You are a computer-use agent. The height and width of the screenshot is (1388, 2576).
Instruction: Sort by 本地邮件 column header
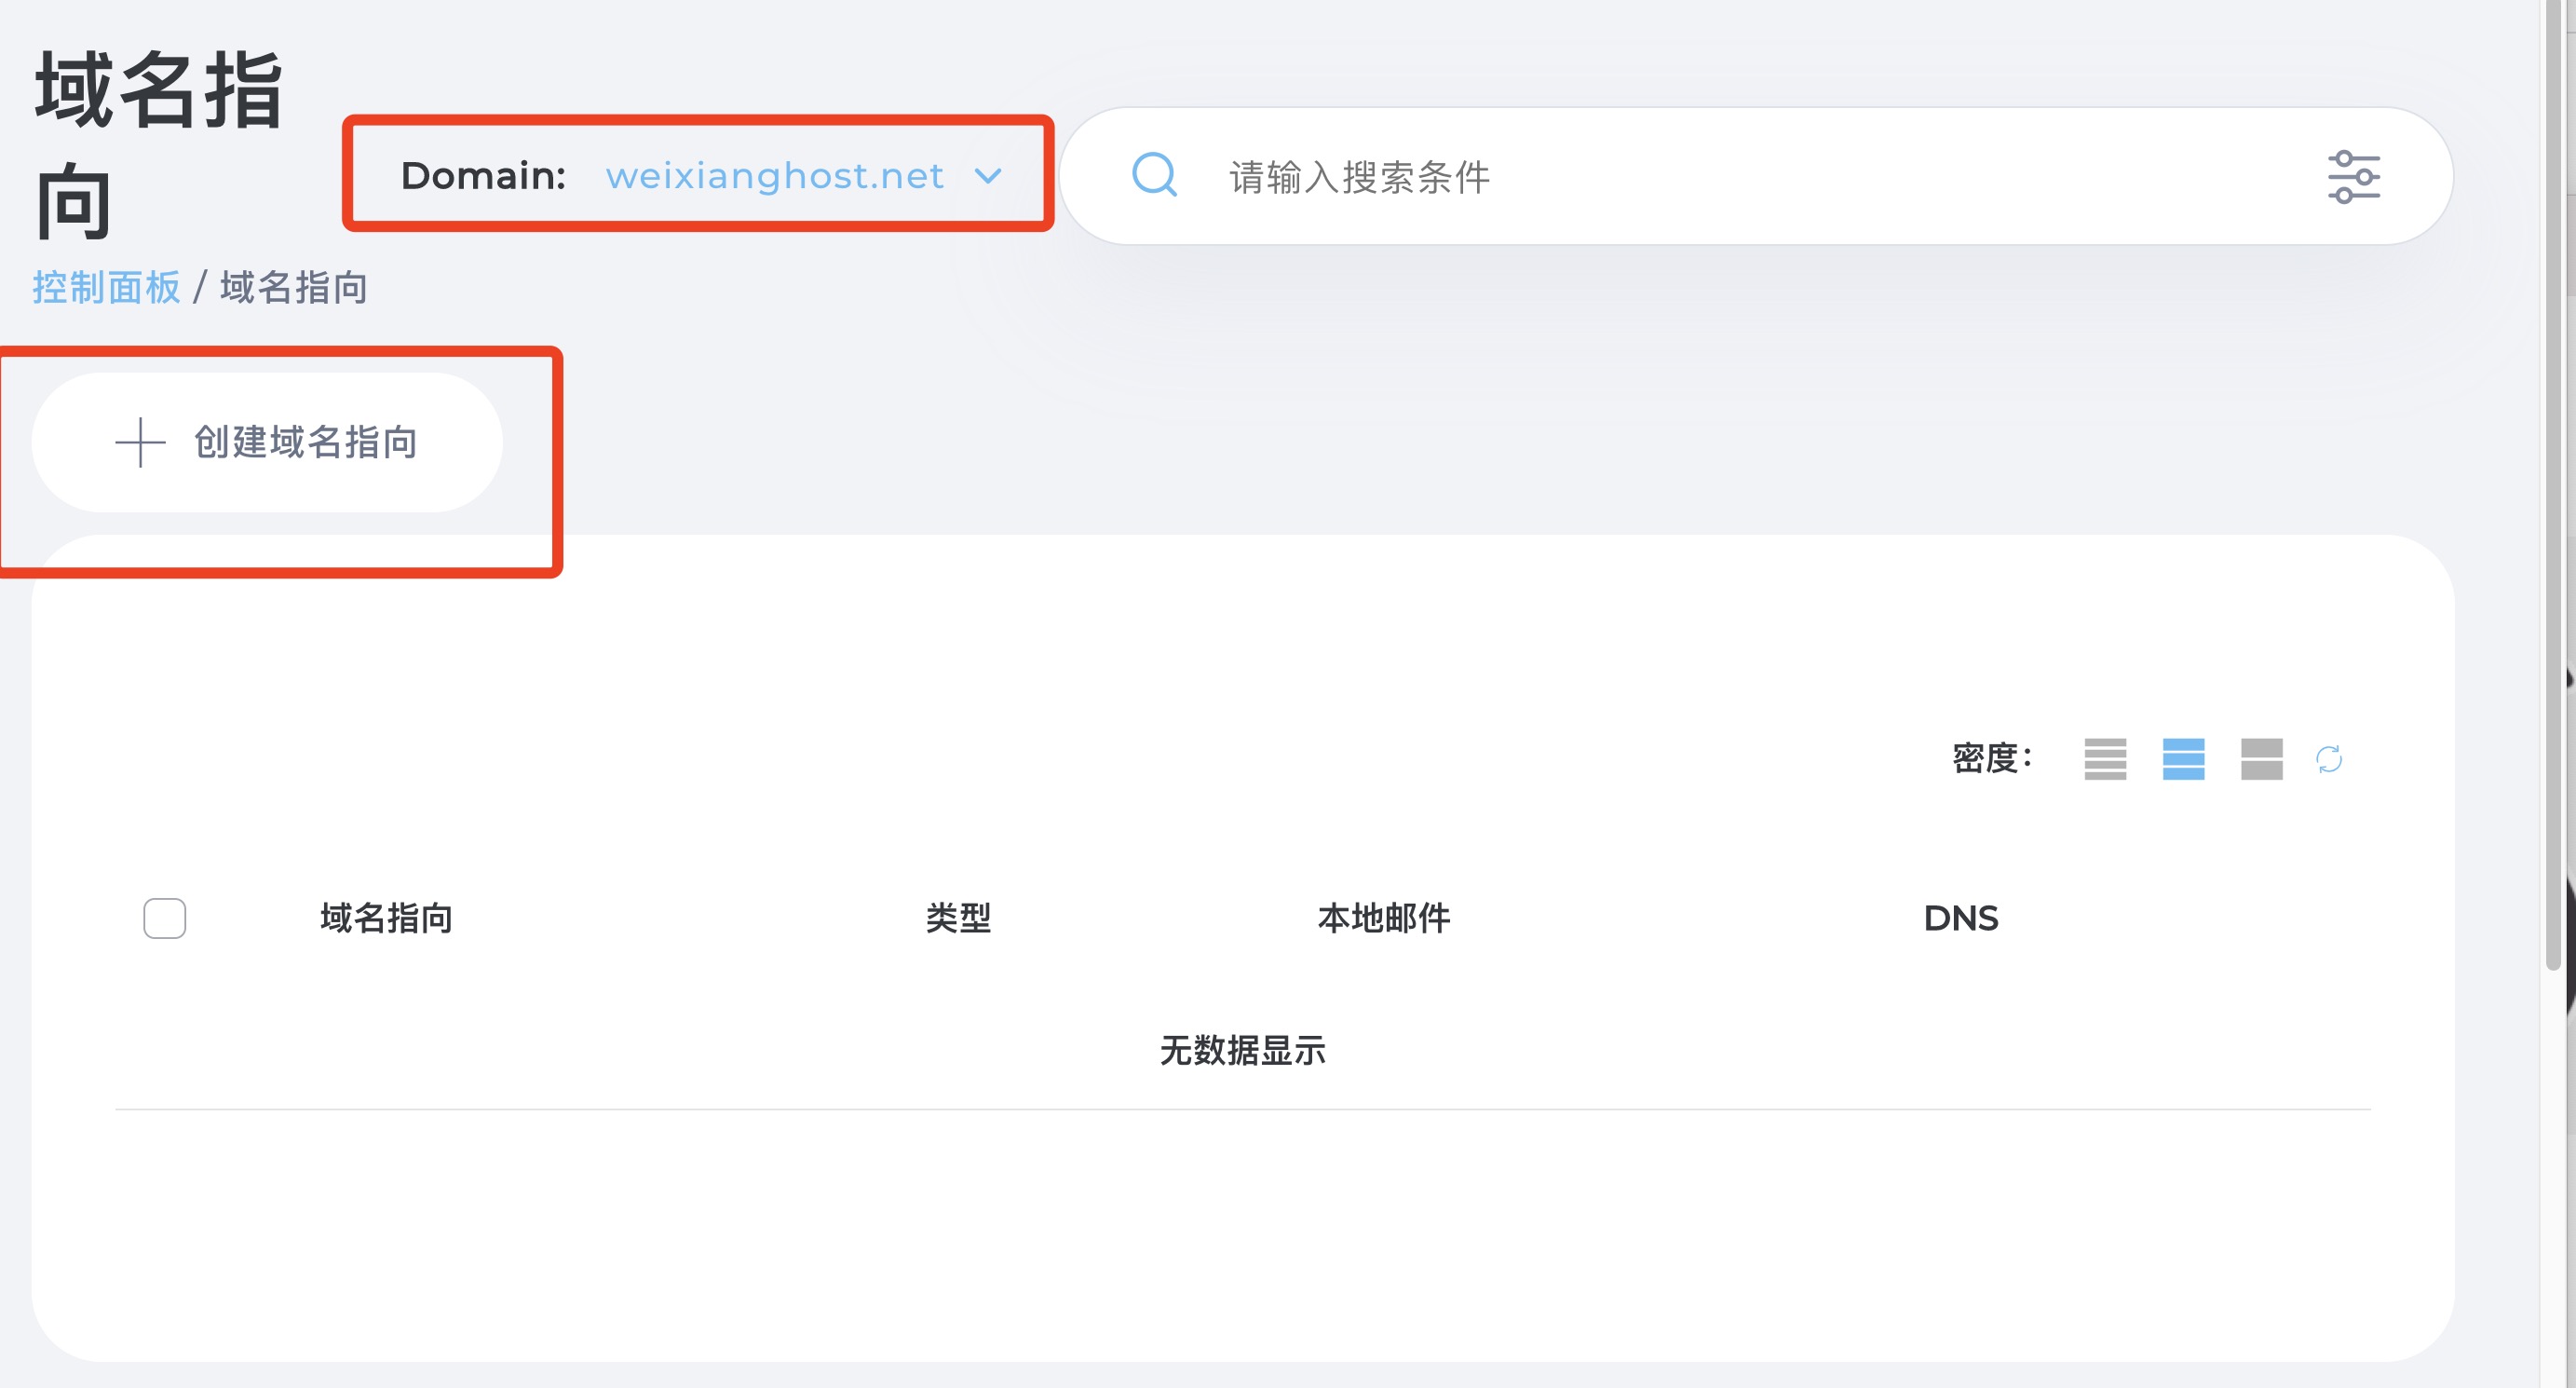pos(1383,918)
